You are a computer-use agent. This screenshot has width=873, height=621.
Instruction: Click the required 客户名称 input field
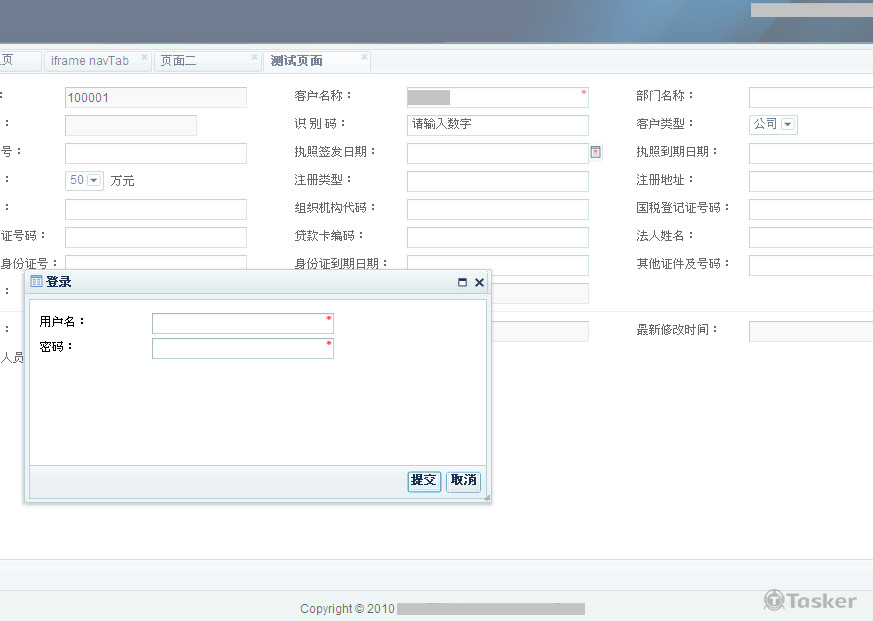(497, 97)
